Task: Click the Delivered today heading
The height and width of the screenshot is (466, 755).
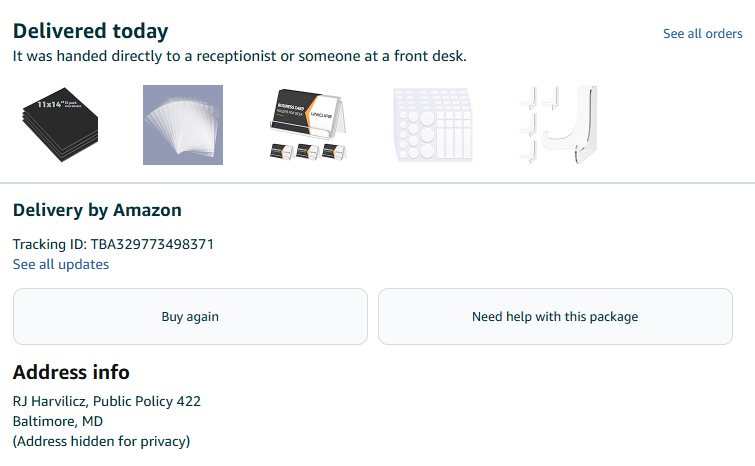Action: (x=90, y=31)
